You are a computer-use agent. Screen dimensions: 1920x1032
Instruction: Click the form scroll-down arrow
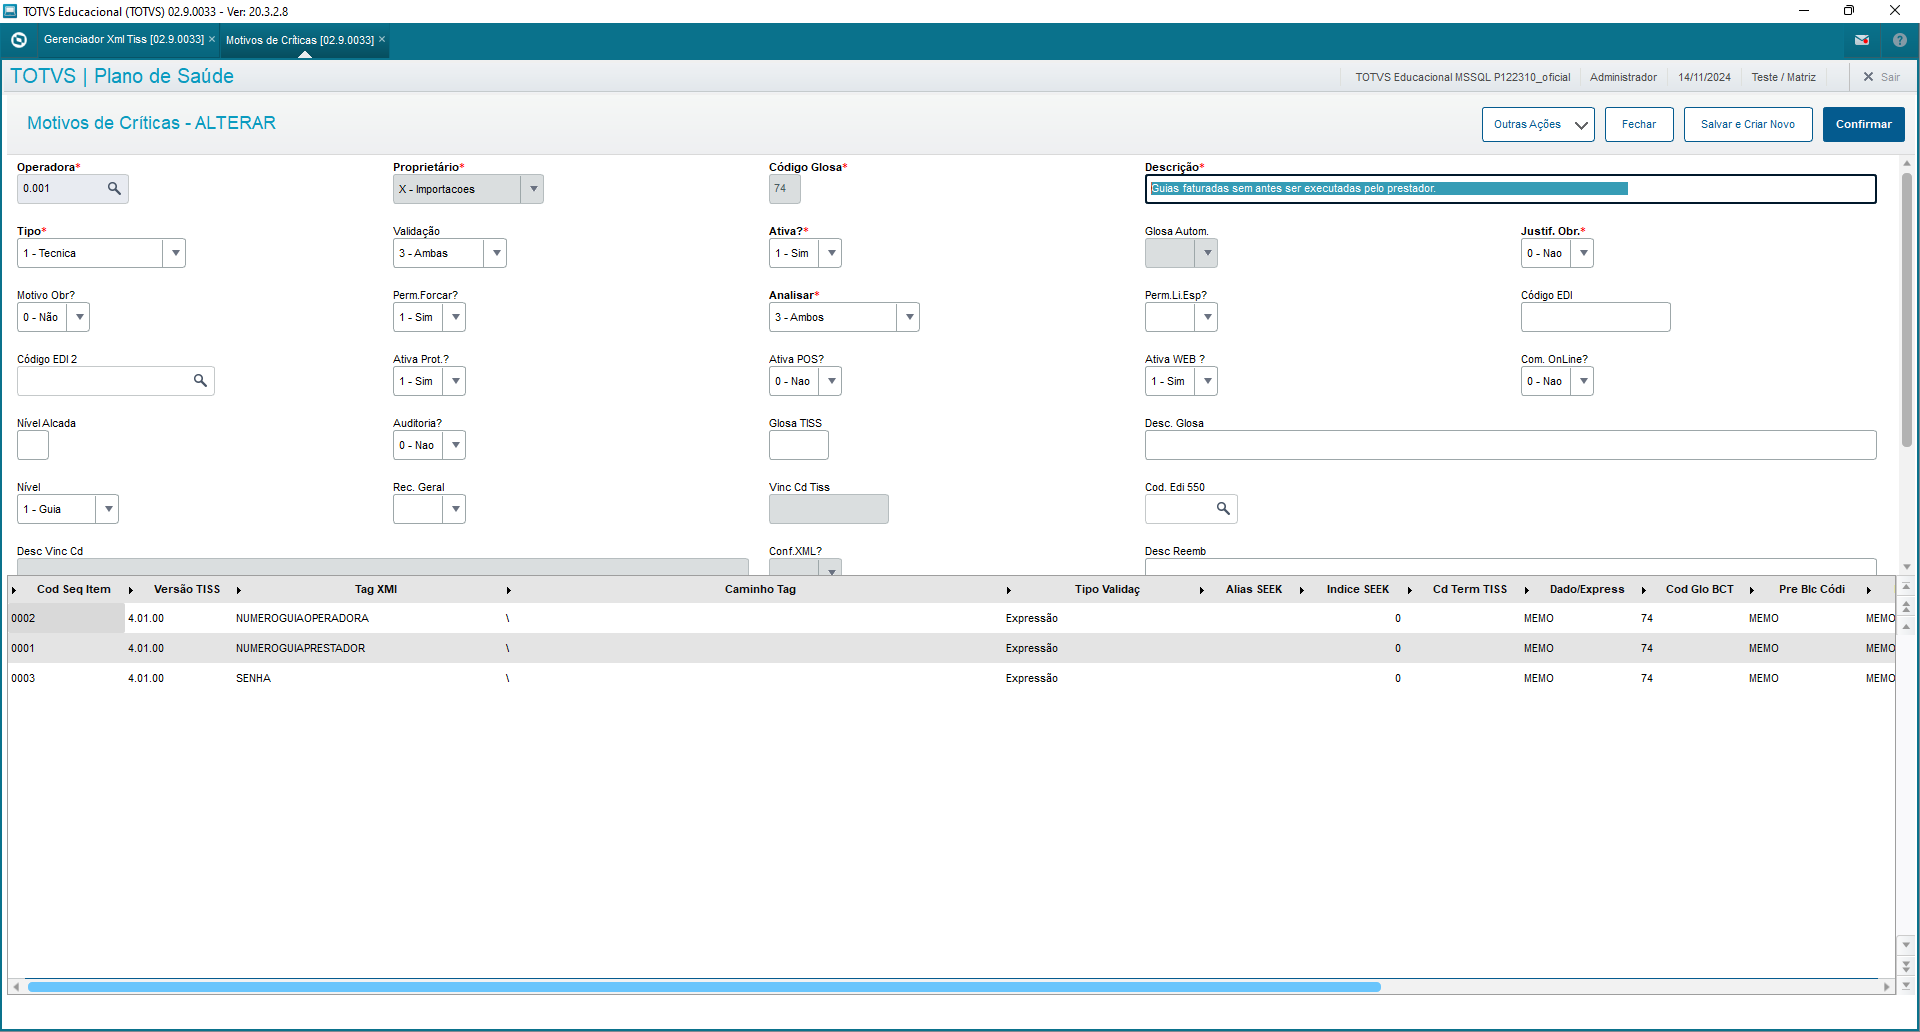click(x=1907, y=567)
